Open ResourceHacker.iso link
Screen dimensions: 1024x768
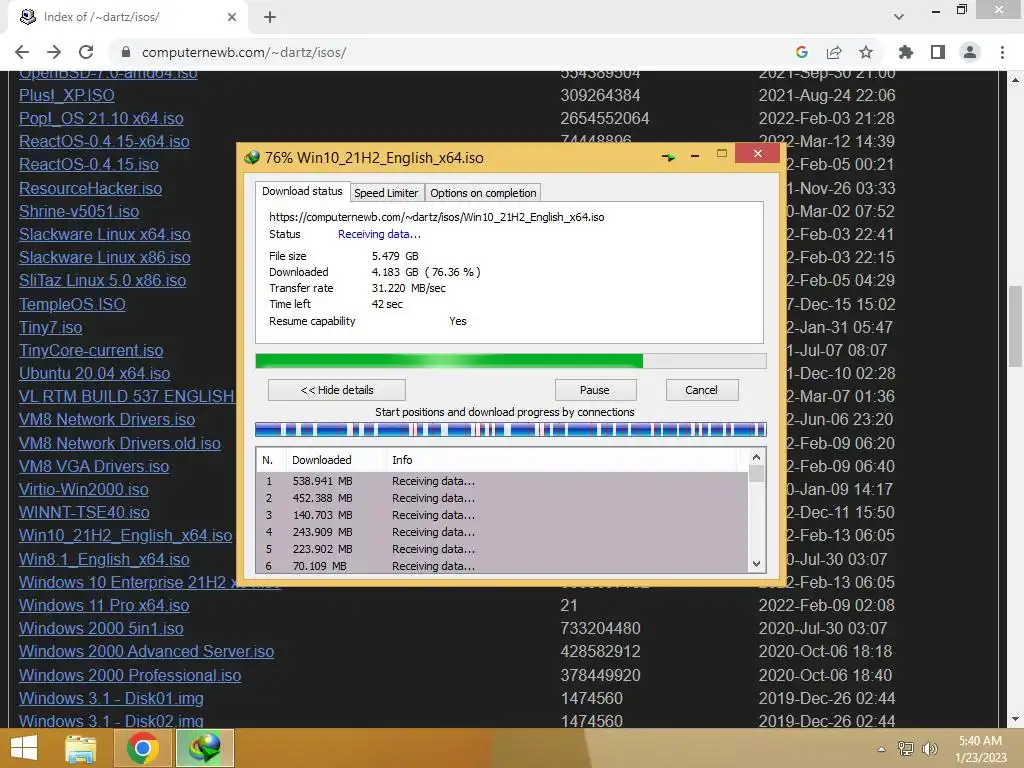(91, 188)
